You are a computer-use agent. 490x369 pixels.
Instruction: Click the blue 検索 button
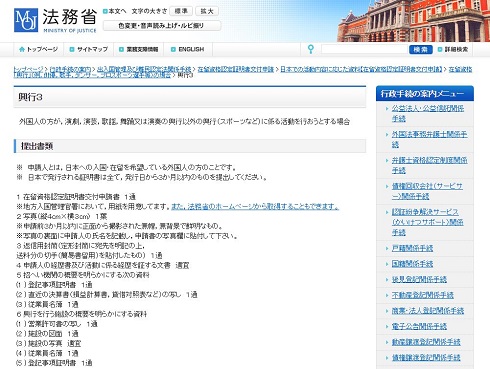pyautogui.click(x=420, y=49)
